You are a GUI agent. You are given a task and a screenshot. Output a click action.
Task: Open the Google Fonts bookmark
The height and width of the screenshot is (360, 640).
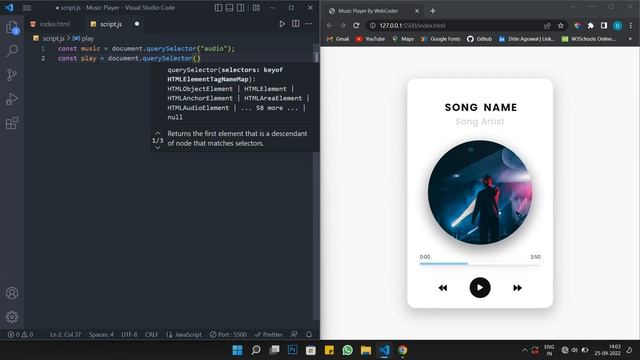pos(440,39)
